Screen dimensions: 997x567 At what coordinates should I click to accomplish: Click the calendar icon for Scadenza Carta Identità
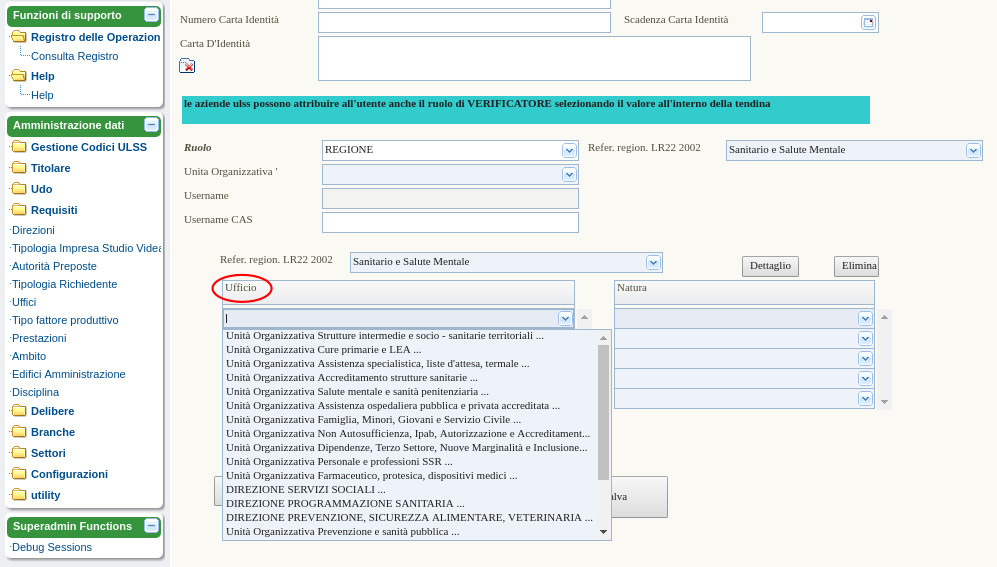tap(868, 23)
